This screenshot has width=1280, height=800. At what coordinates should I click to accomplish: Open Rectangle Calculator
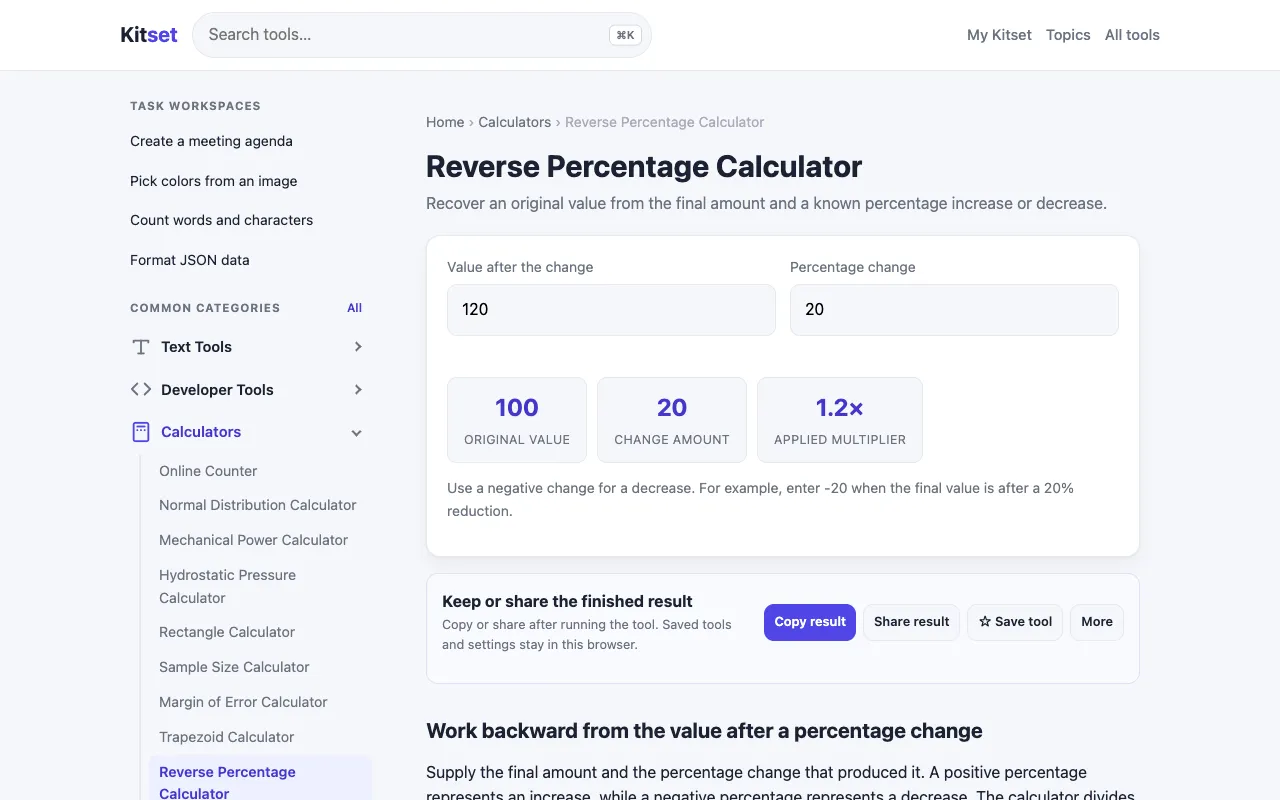227,632
